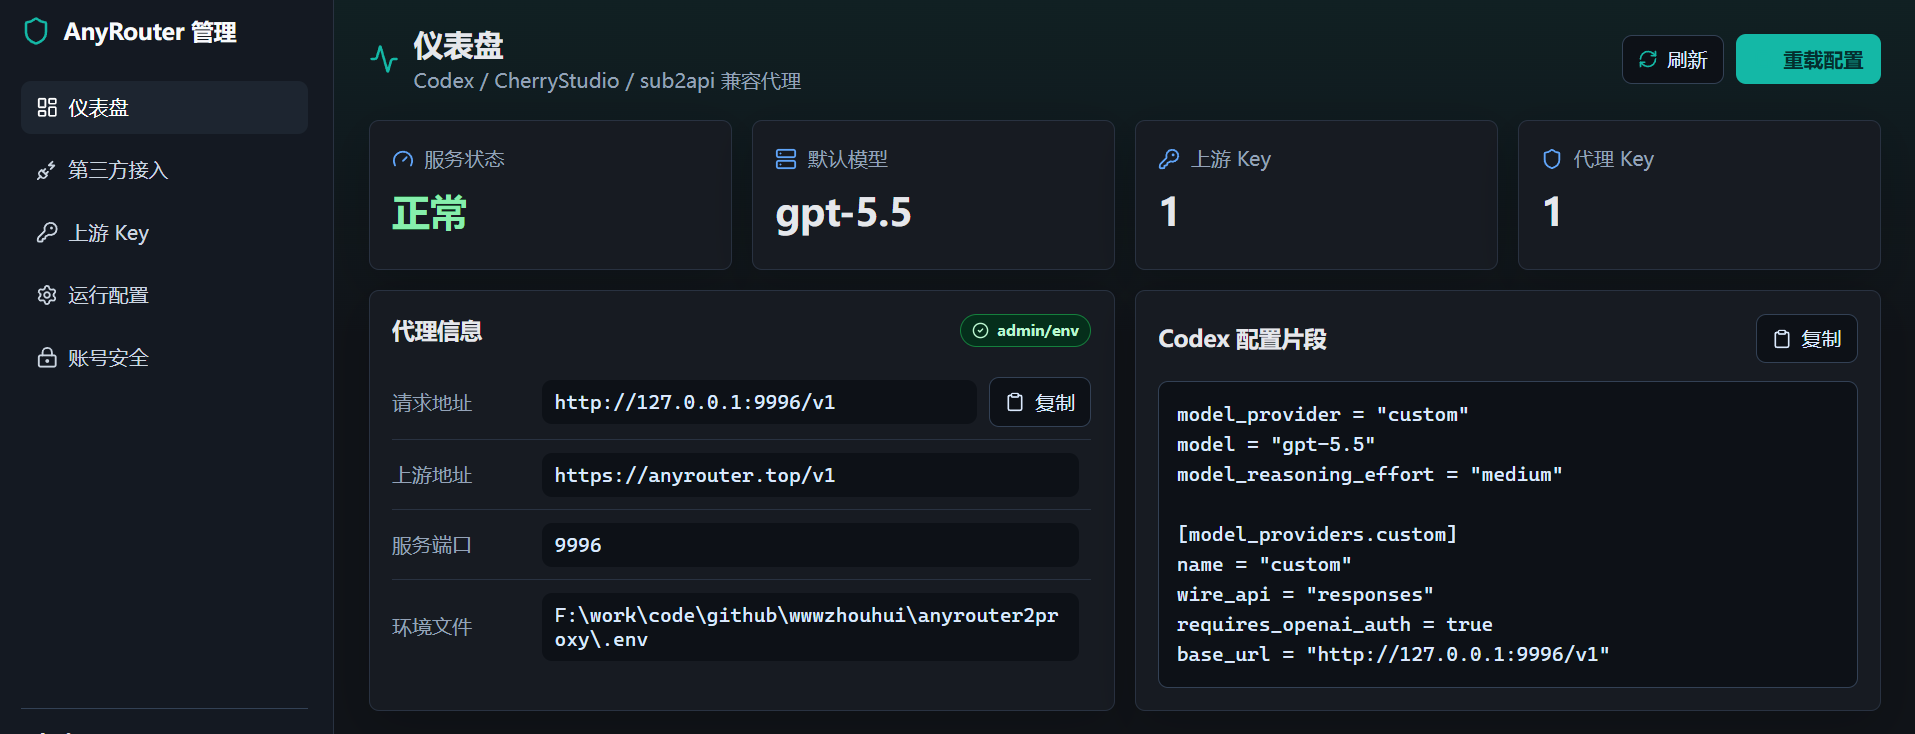Open the 第三方接入 sidebar menu item
Viewport: 1915px width, 734px height.
click(164, 170)
